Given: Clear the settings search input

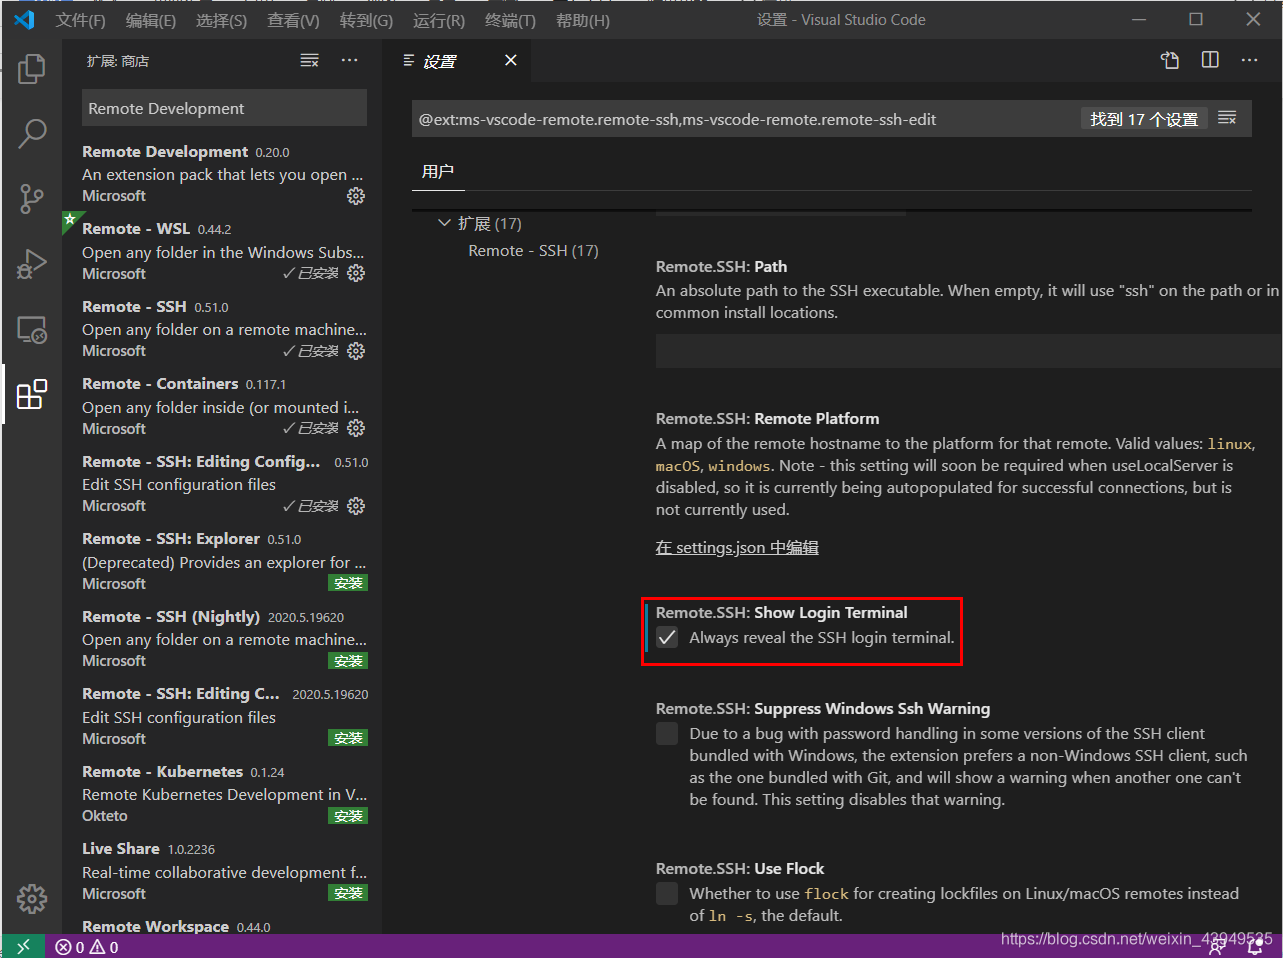Looking at the screenshot, I should 1228,119.
